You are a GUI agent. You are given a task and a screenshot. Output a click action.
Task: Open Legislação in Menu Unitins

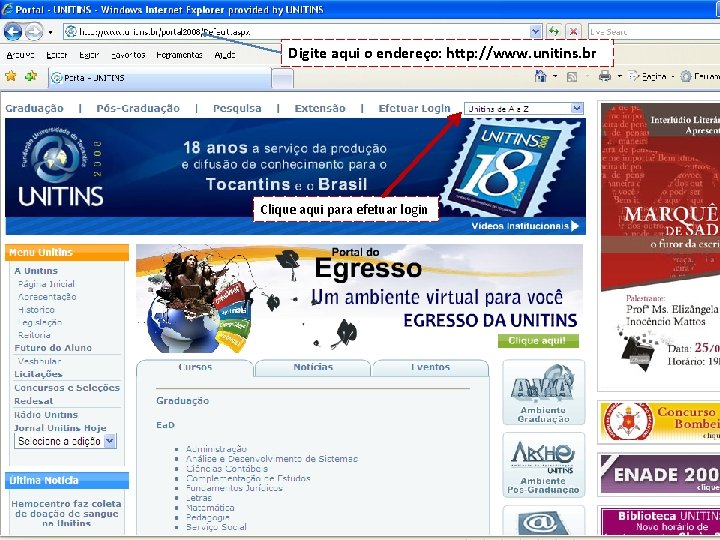[x=40, y=322]
